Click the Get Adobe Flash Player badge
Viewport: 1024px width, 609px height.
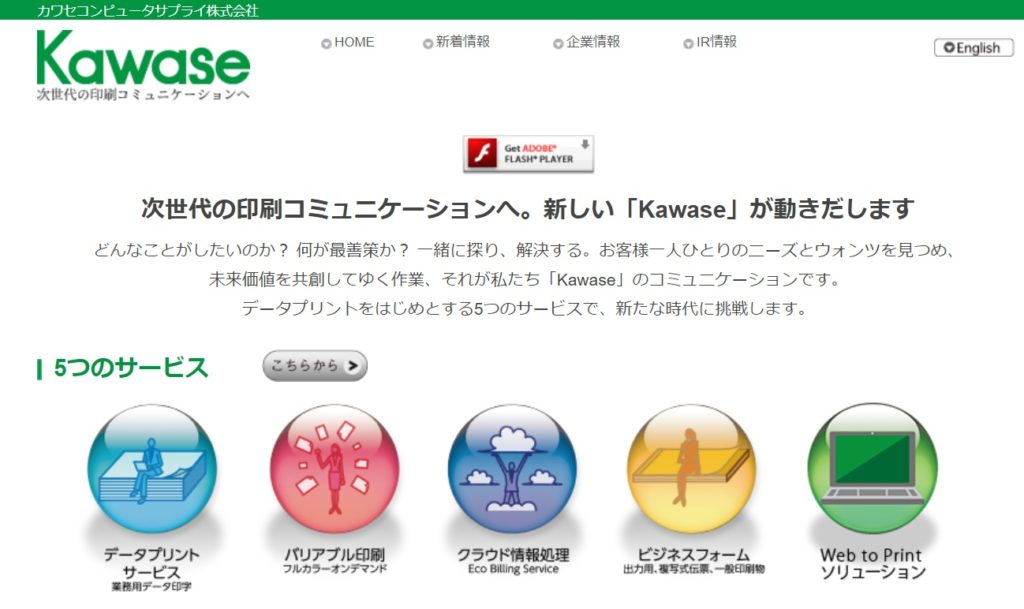click(528, 154)
